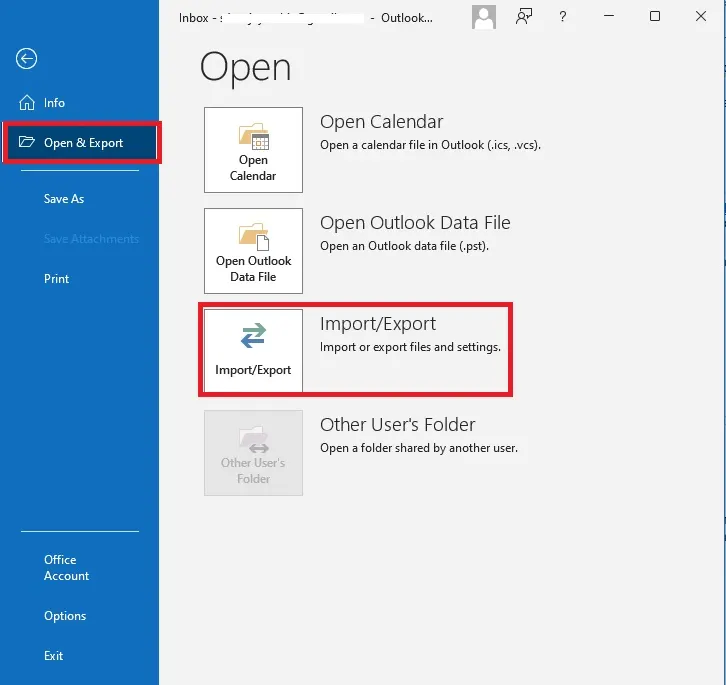Screen dimensions: 726x685
Task: Click the back arrow to leave backstage view
Action: tap(26, 59)
